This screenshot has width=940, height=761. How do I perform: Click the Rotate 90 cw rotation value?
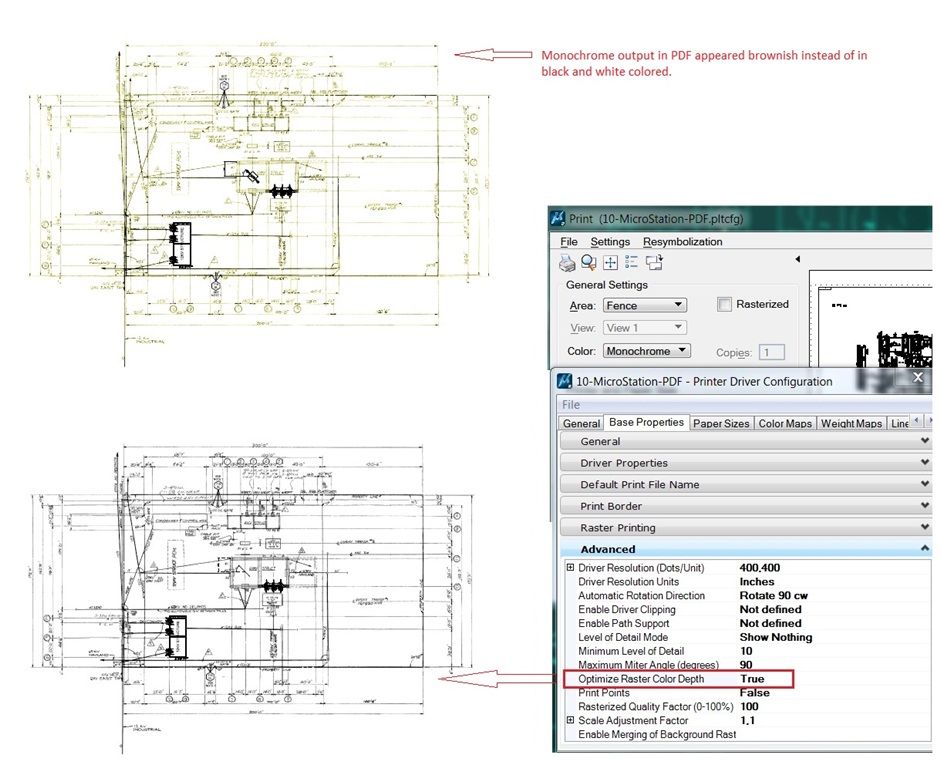(773, 595)
